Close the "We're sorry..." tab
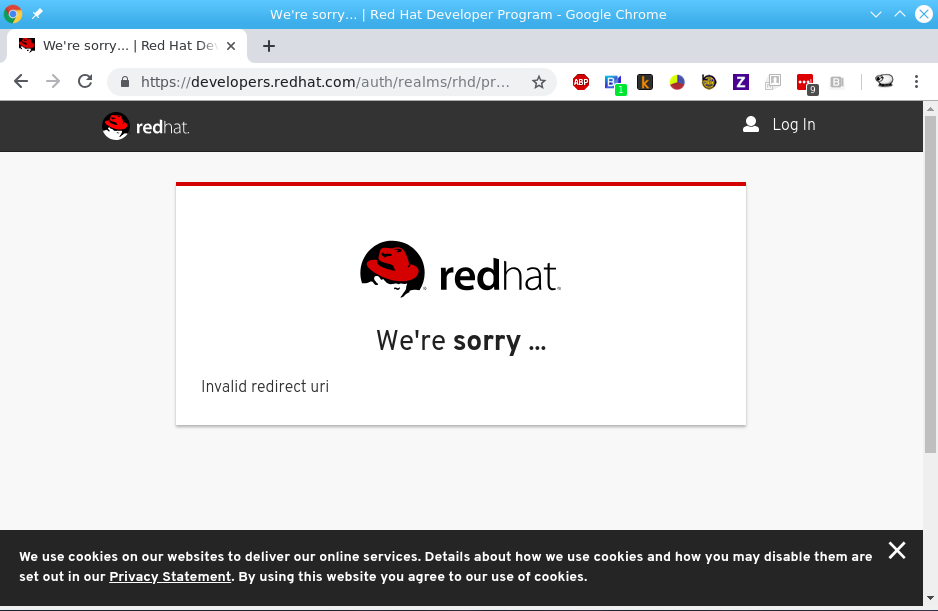This screenshot has height=611, width=938. (x=231, y=46)
